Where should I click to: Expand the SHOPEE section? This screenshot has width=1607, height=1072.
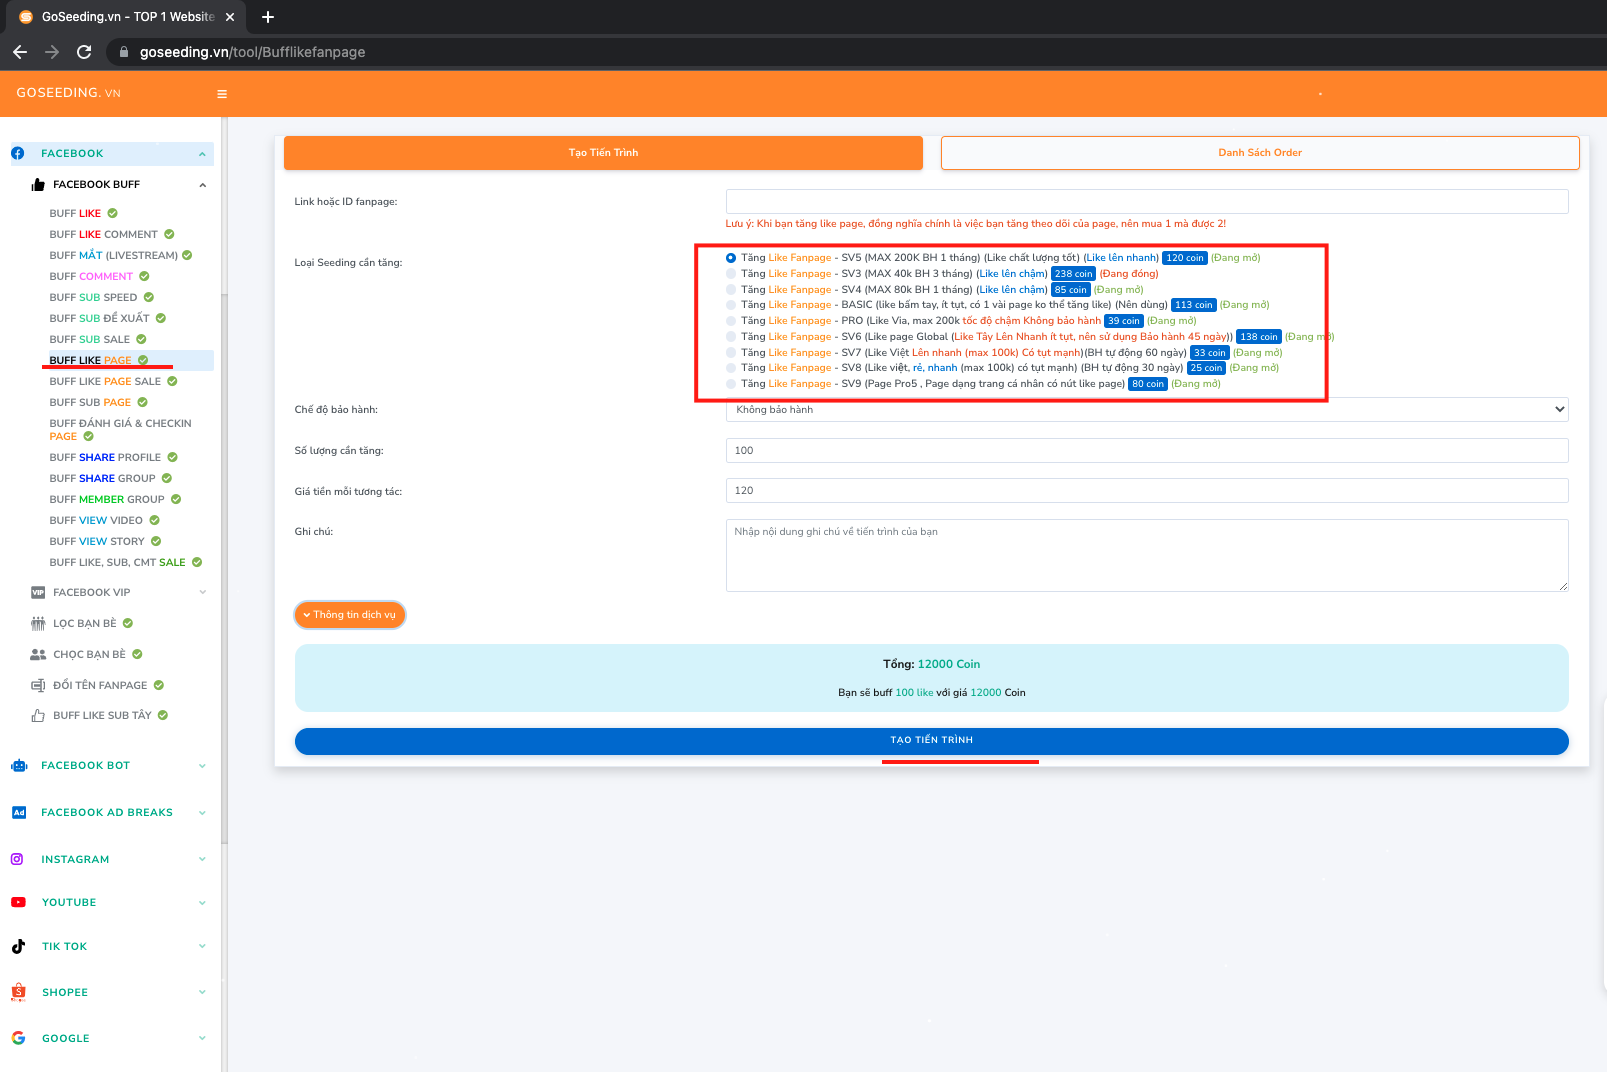pos(202,992)
